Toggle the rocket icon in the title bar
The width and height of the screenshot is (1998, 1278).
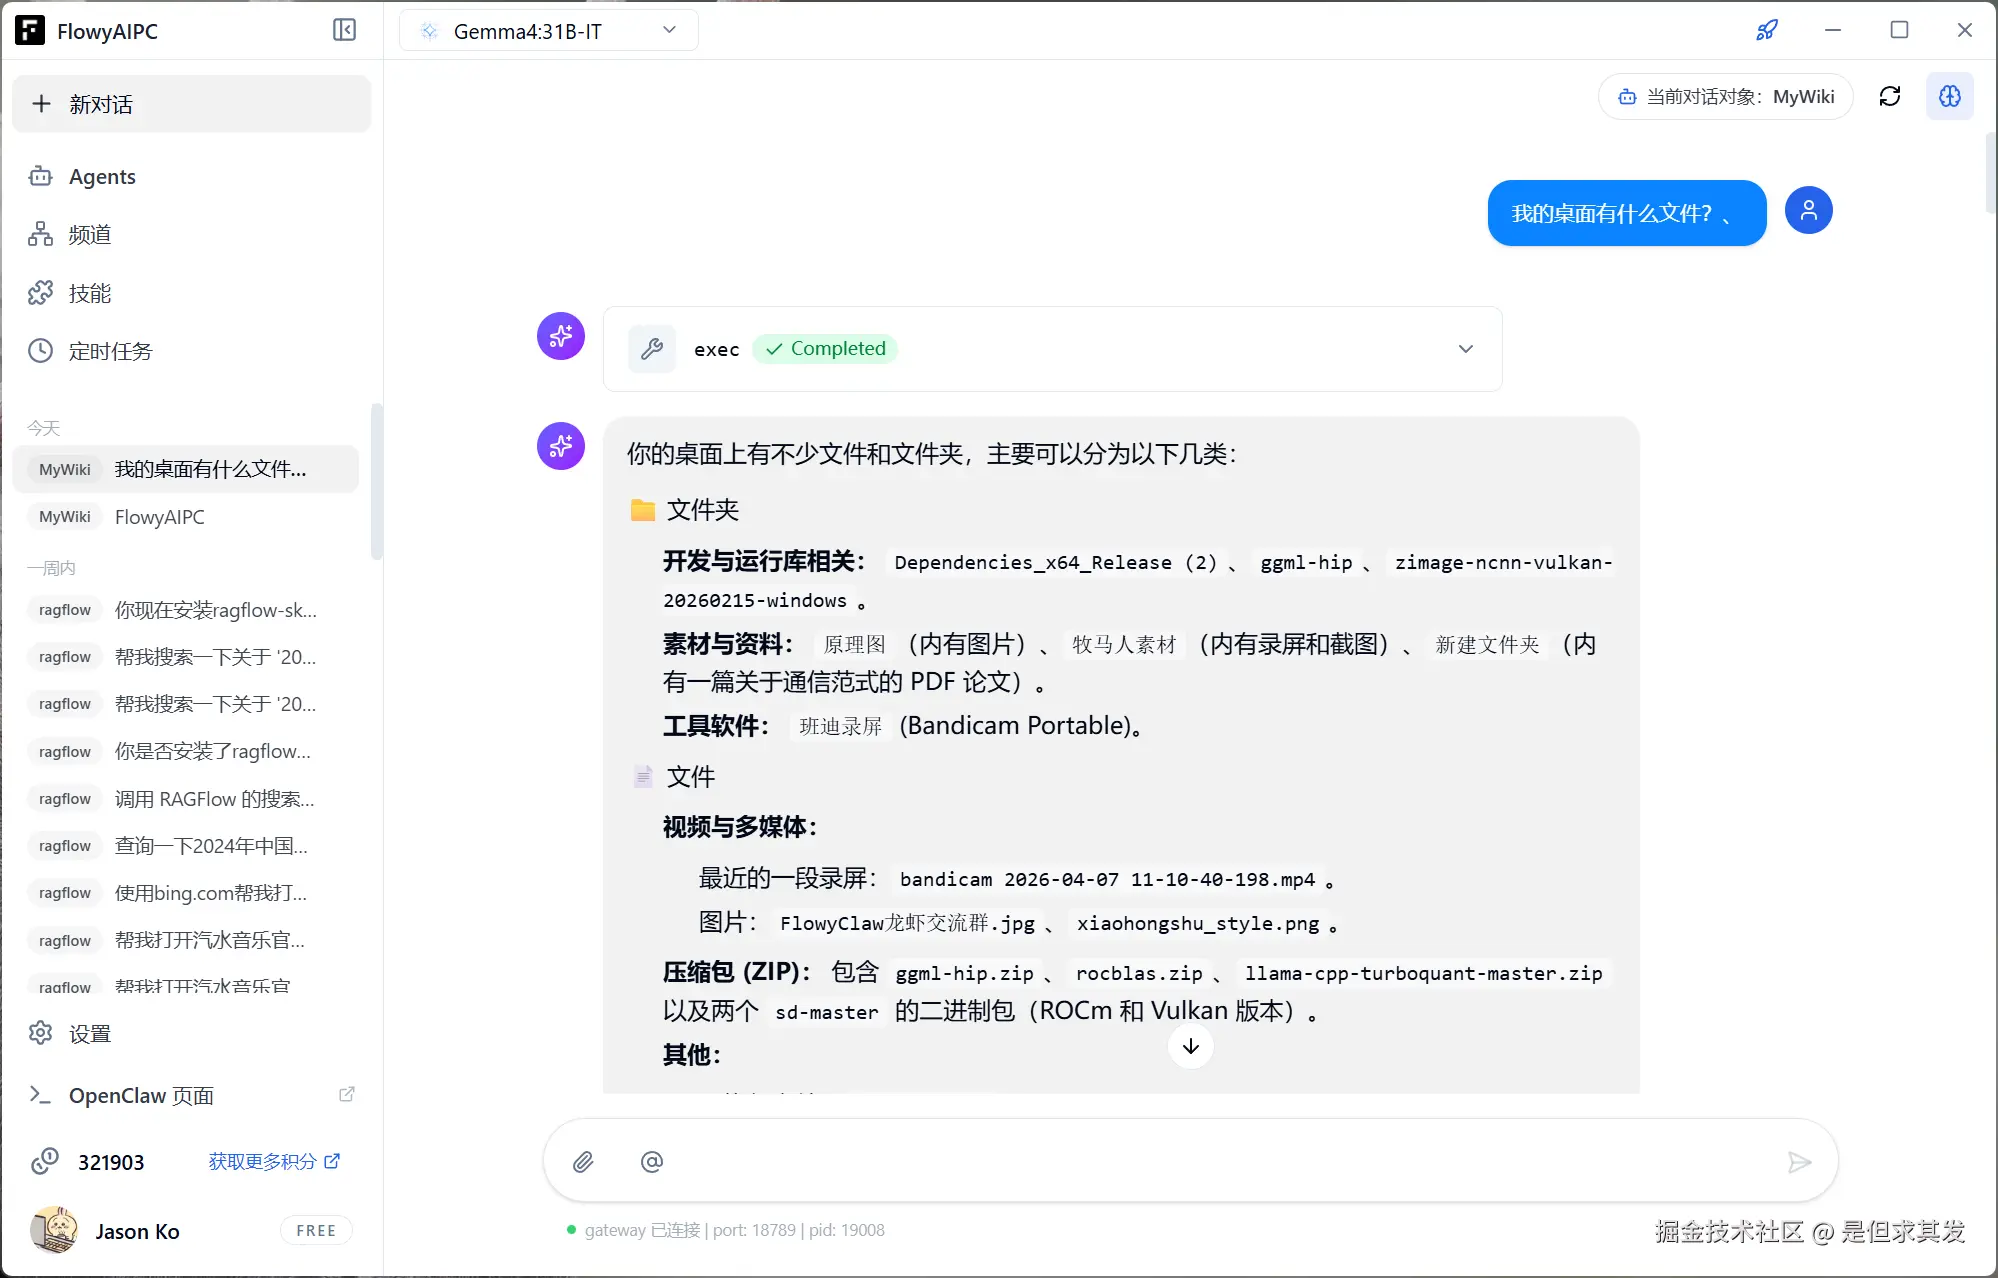[1766, 30]
